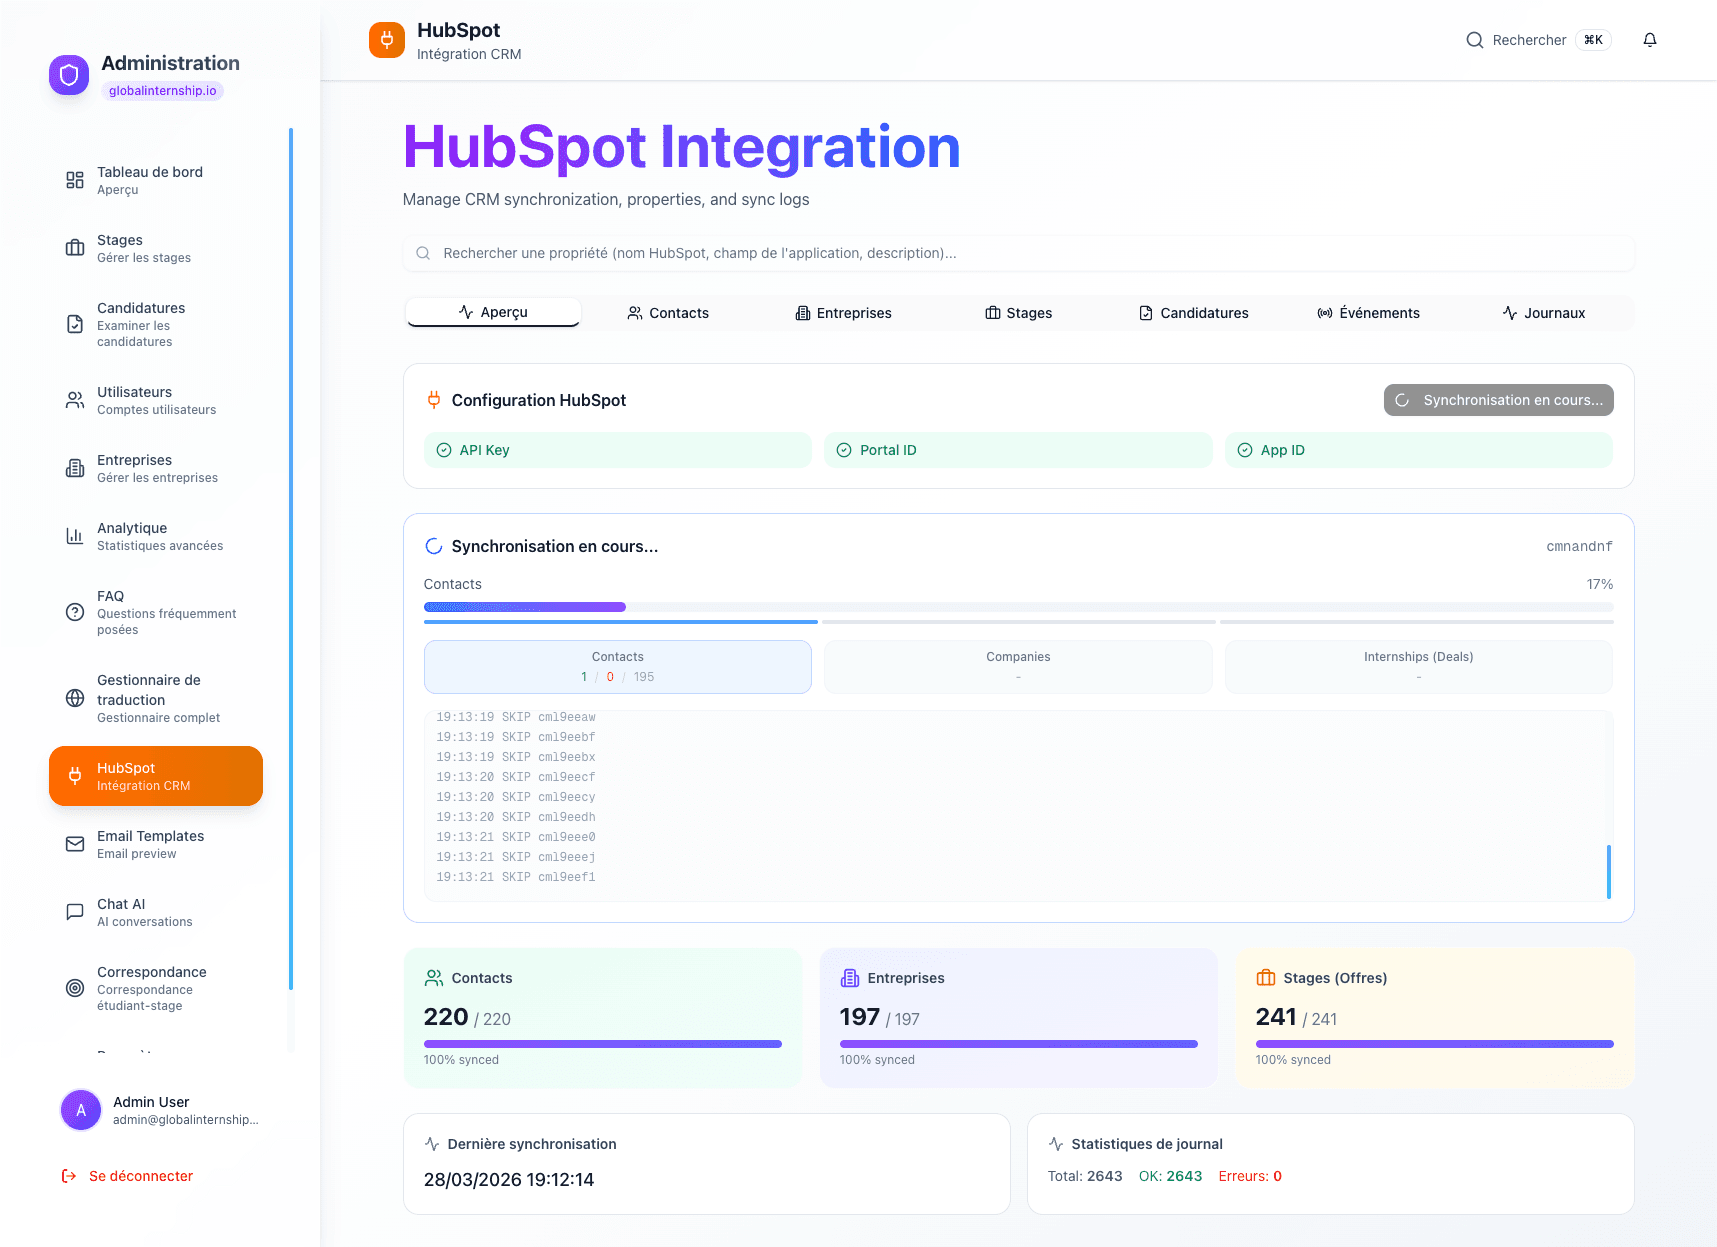Select the Companies sync step card

point(1018,667)
